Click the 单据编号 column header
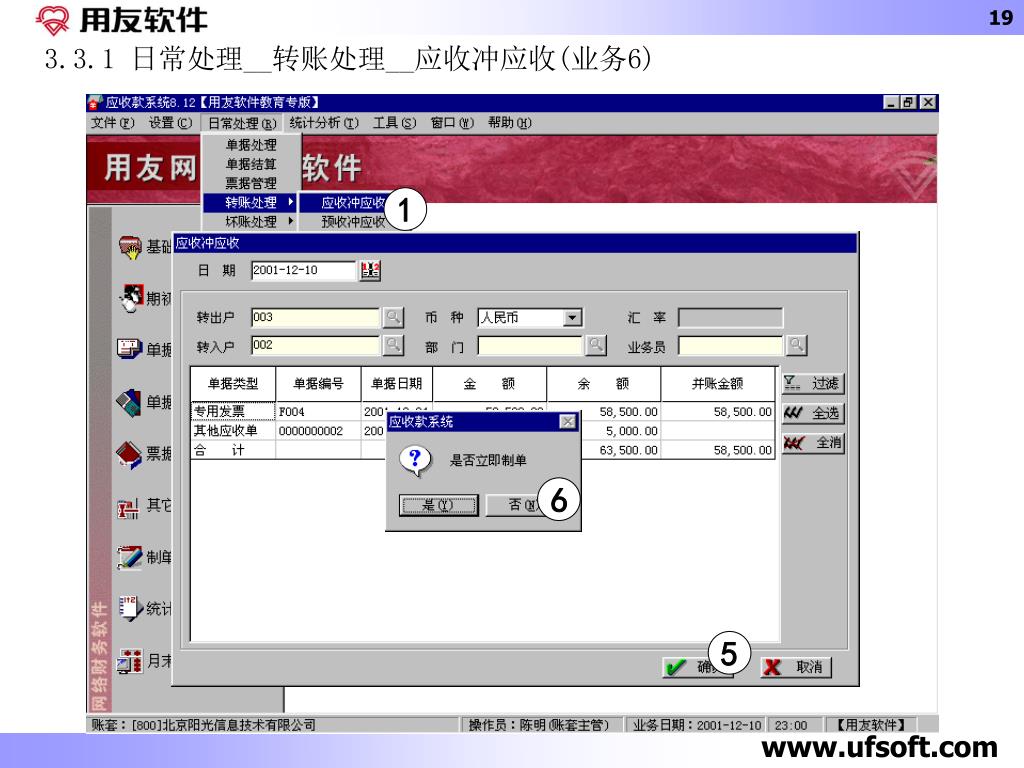 (x=318, y=384)
